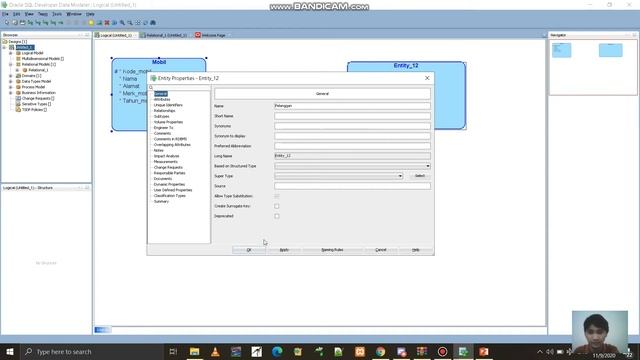Viewport: 640px width, 360px height.
Task: Open the Tools menu
Action: coord(57,14)
